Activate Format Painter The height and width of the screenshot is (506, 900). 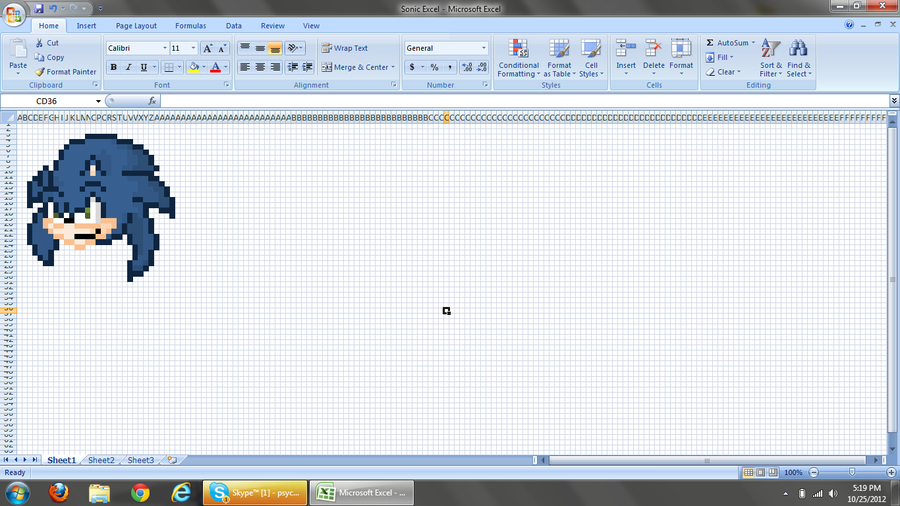click(65, 72)
